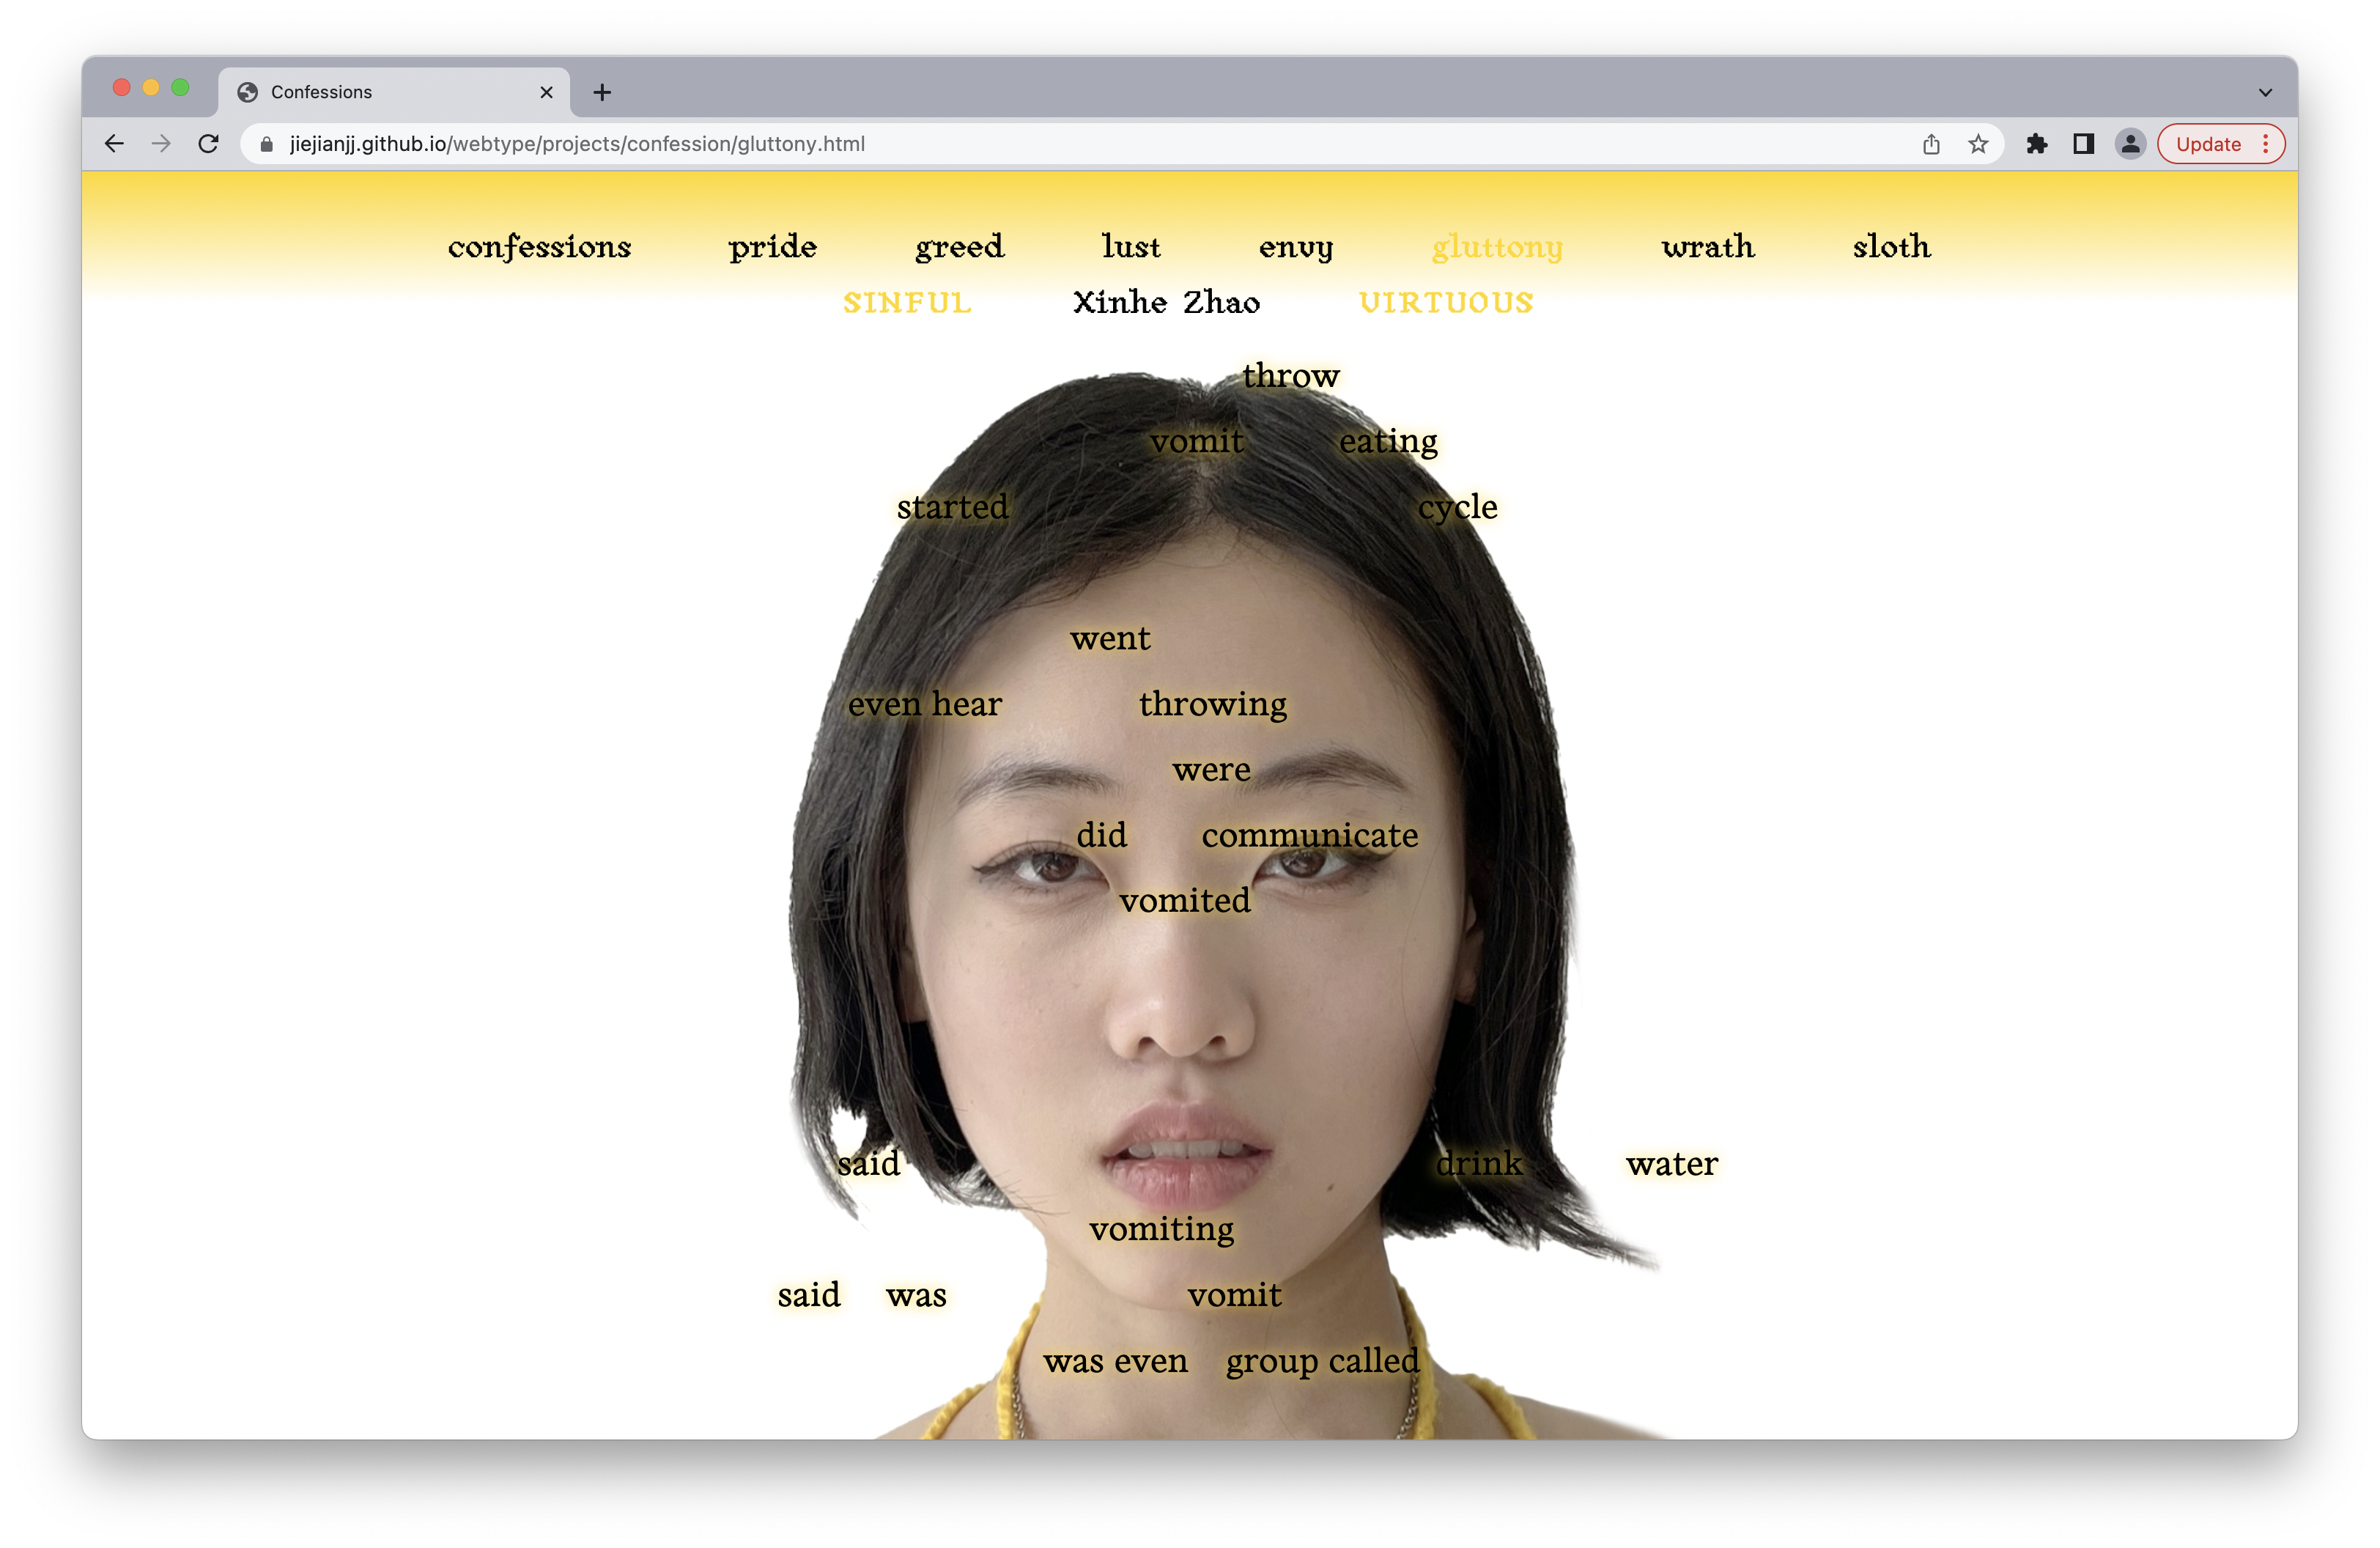This screenshot has height=1548, width=2380.
Task: Navigate to the pride page
Action: tap(772, 246)
